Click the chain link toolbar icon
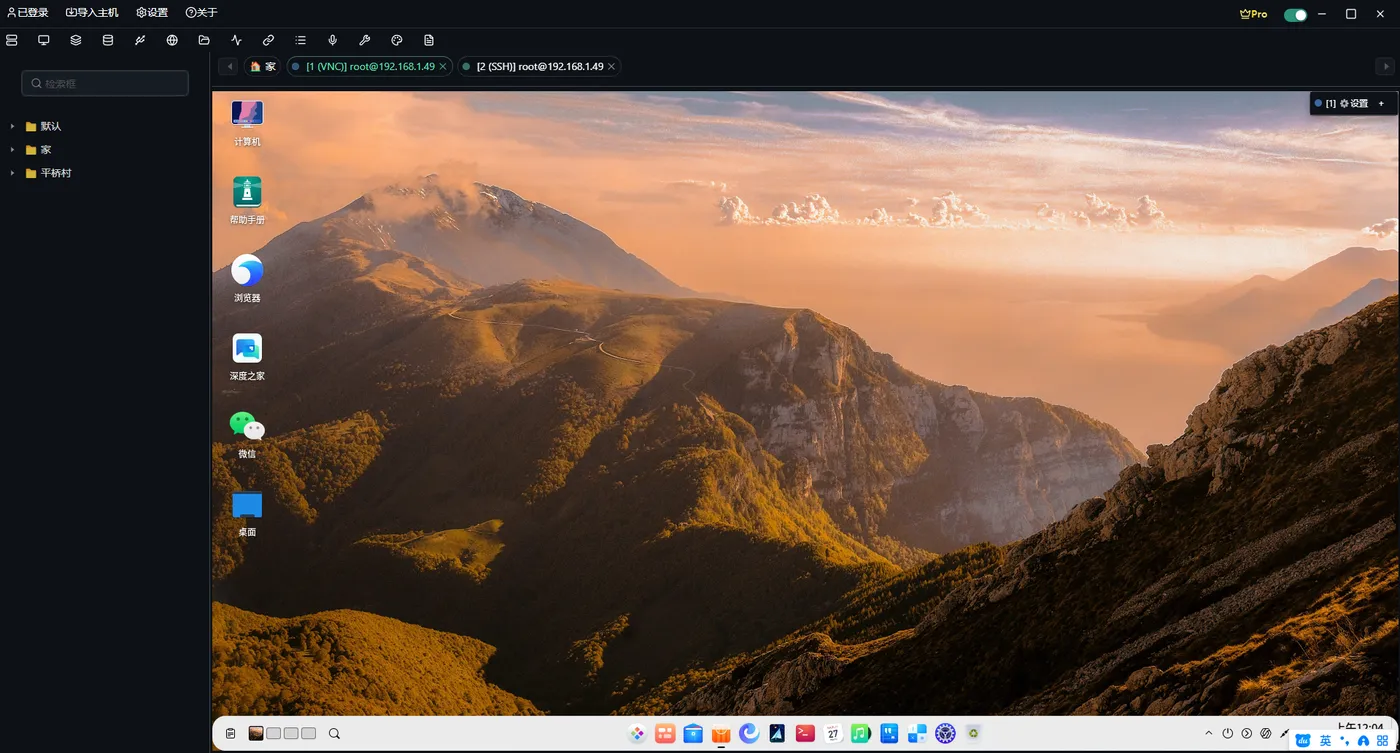1400x753 pixels. (x=268, y=40)
